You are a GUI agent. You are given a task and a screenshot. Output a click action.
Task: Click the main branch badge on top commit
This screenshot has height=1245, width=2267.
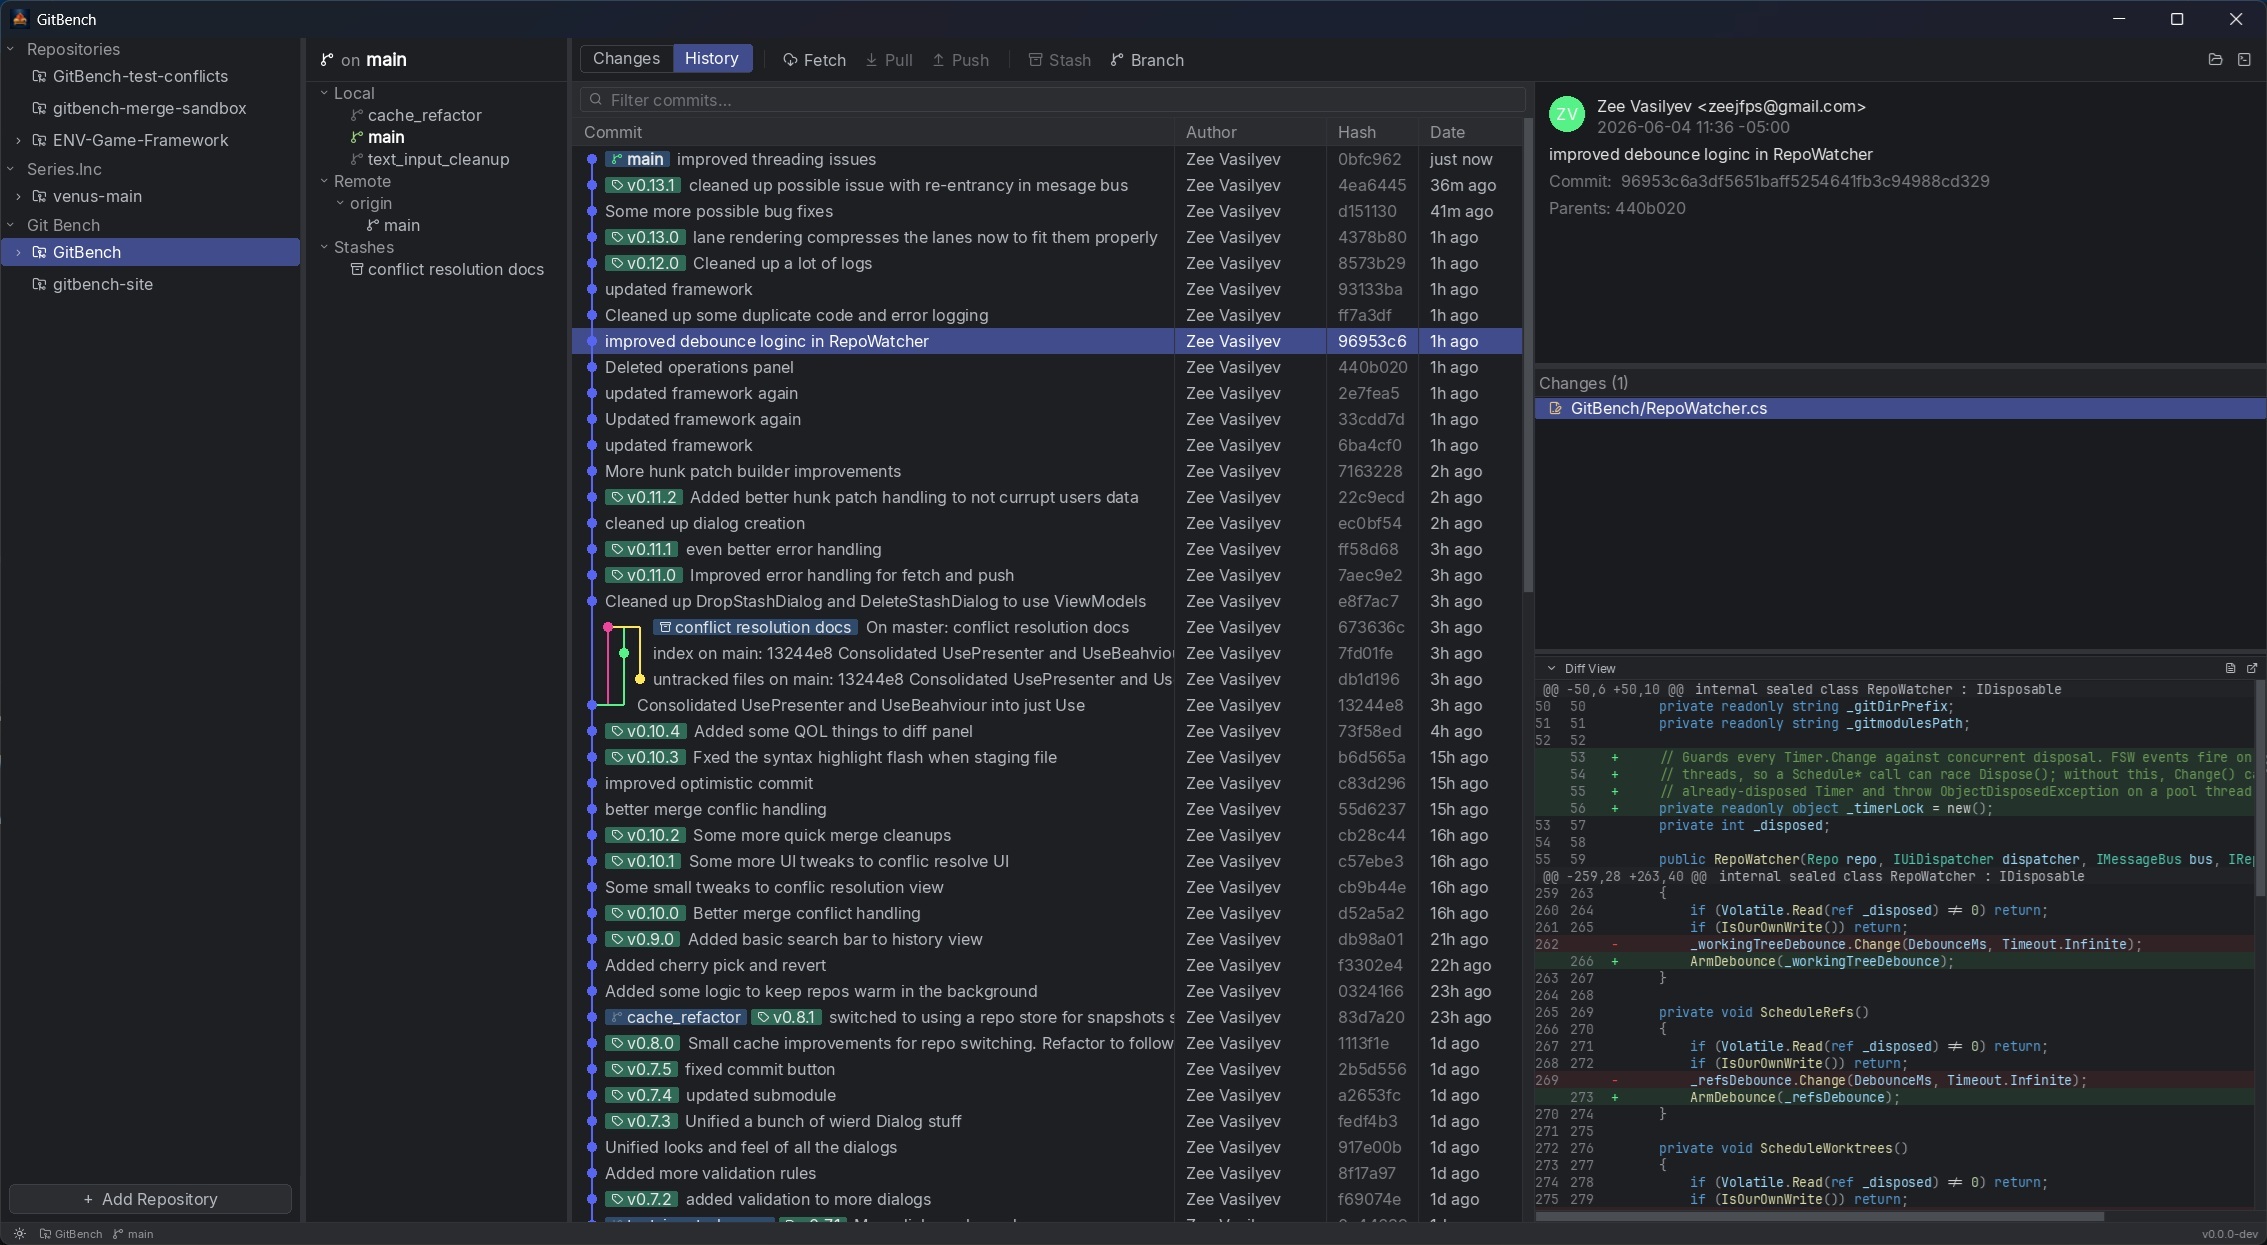637,159
